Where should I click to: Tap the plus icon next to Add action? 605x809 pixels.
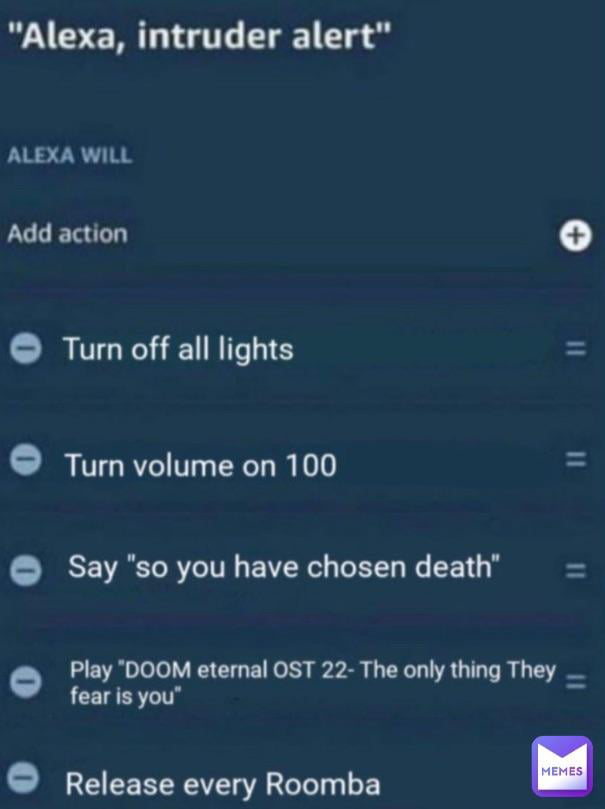576,236
